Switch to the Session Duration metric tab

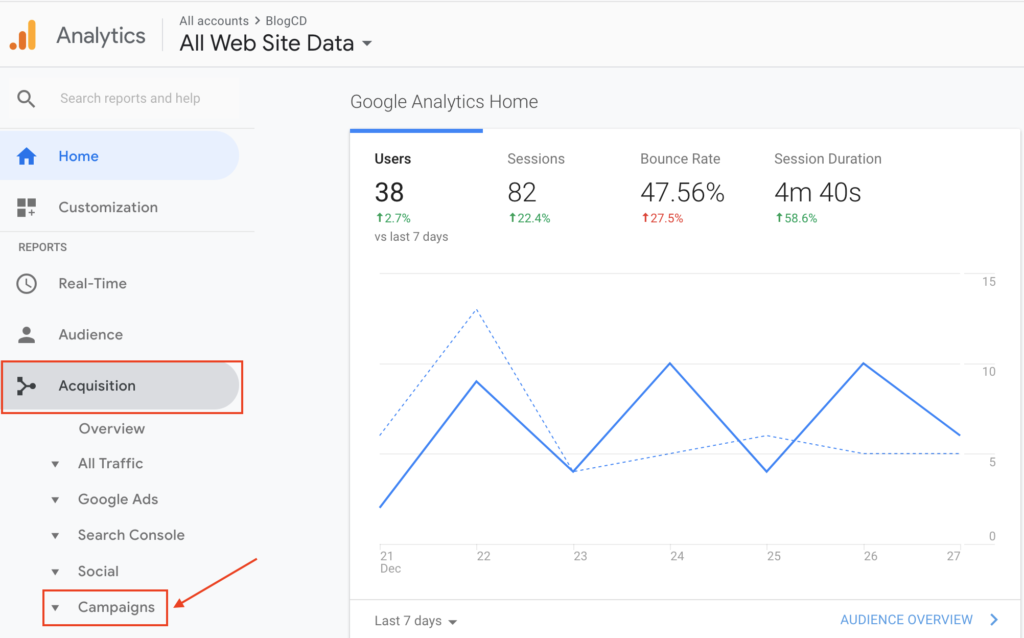pyautogui.click(x=827, y=159)
